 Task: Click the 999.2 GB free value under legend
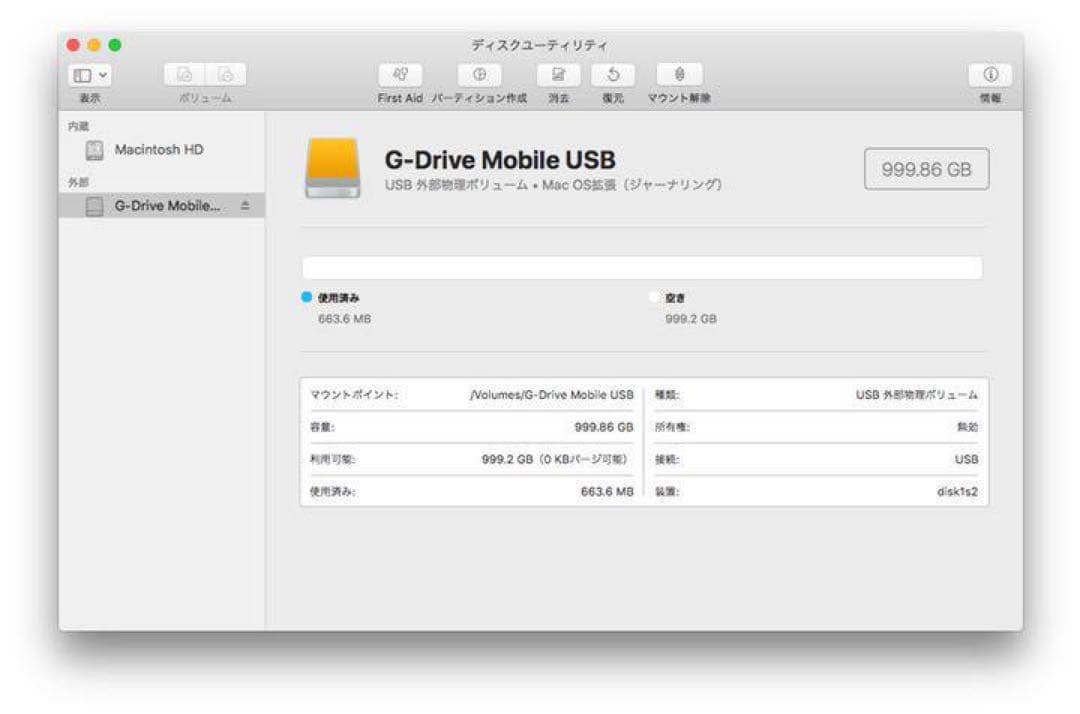tap(691, 319)
